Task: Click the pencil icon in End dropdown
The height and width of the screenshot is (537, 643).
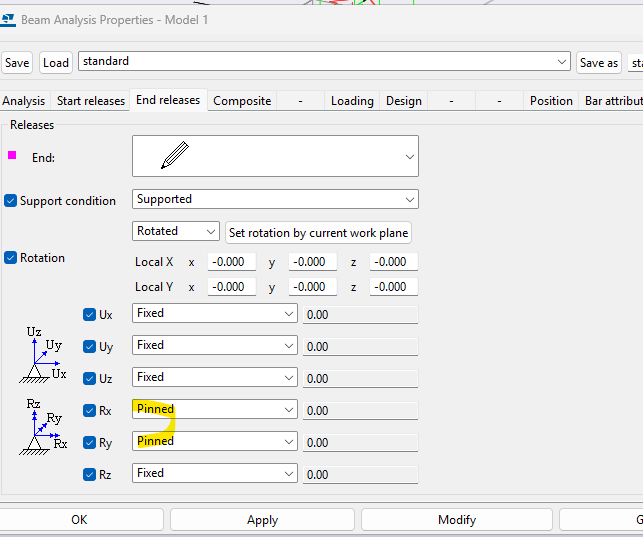Action: click(175, 156)
